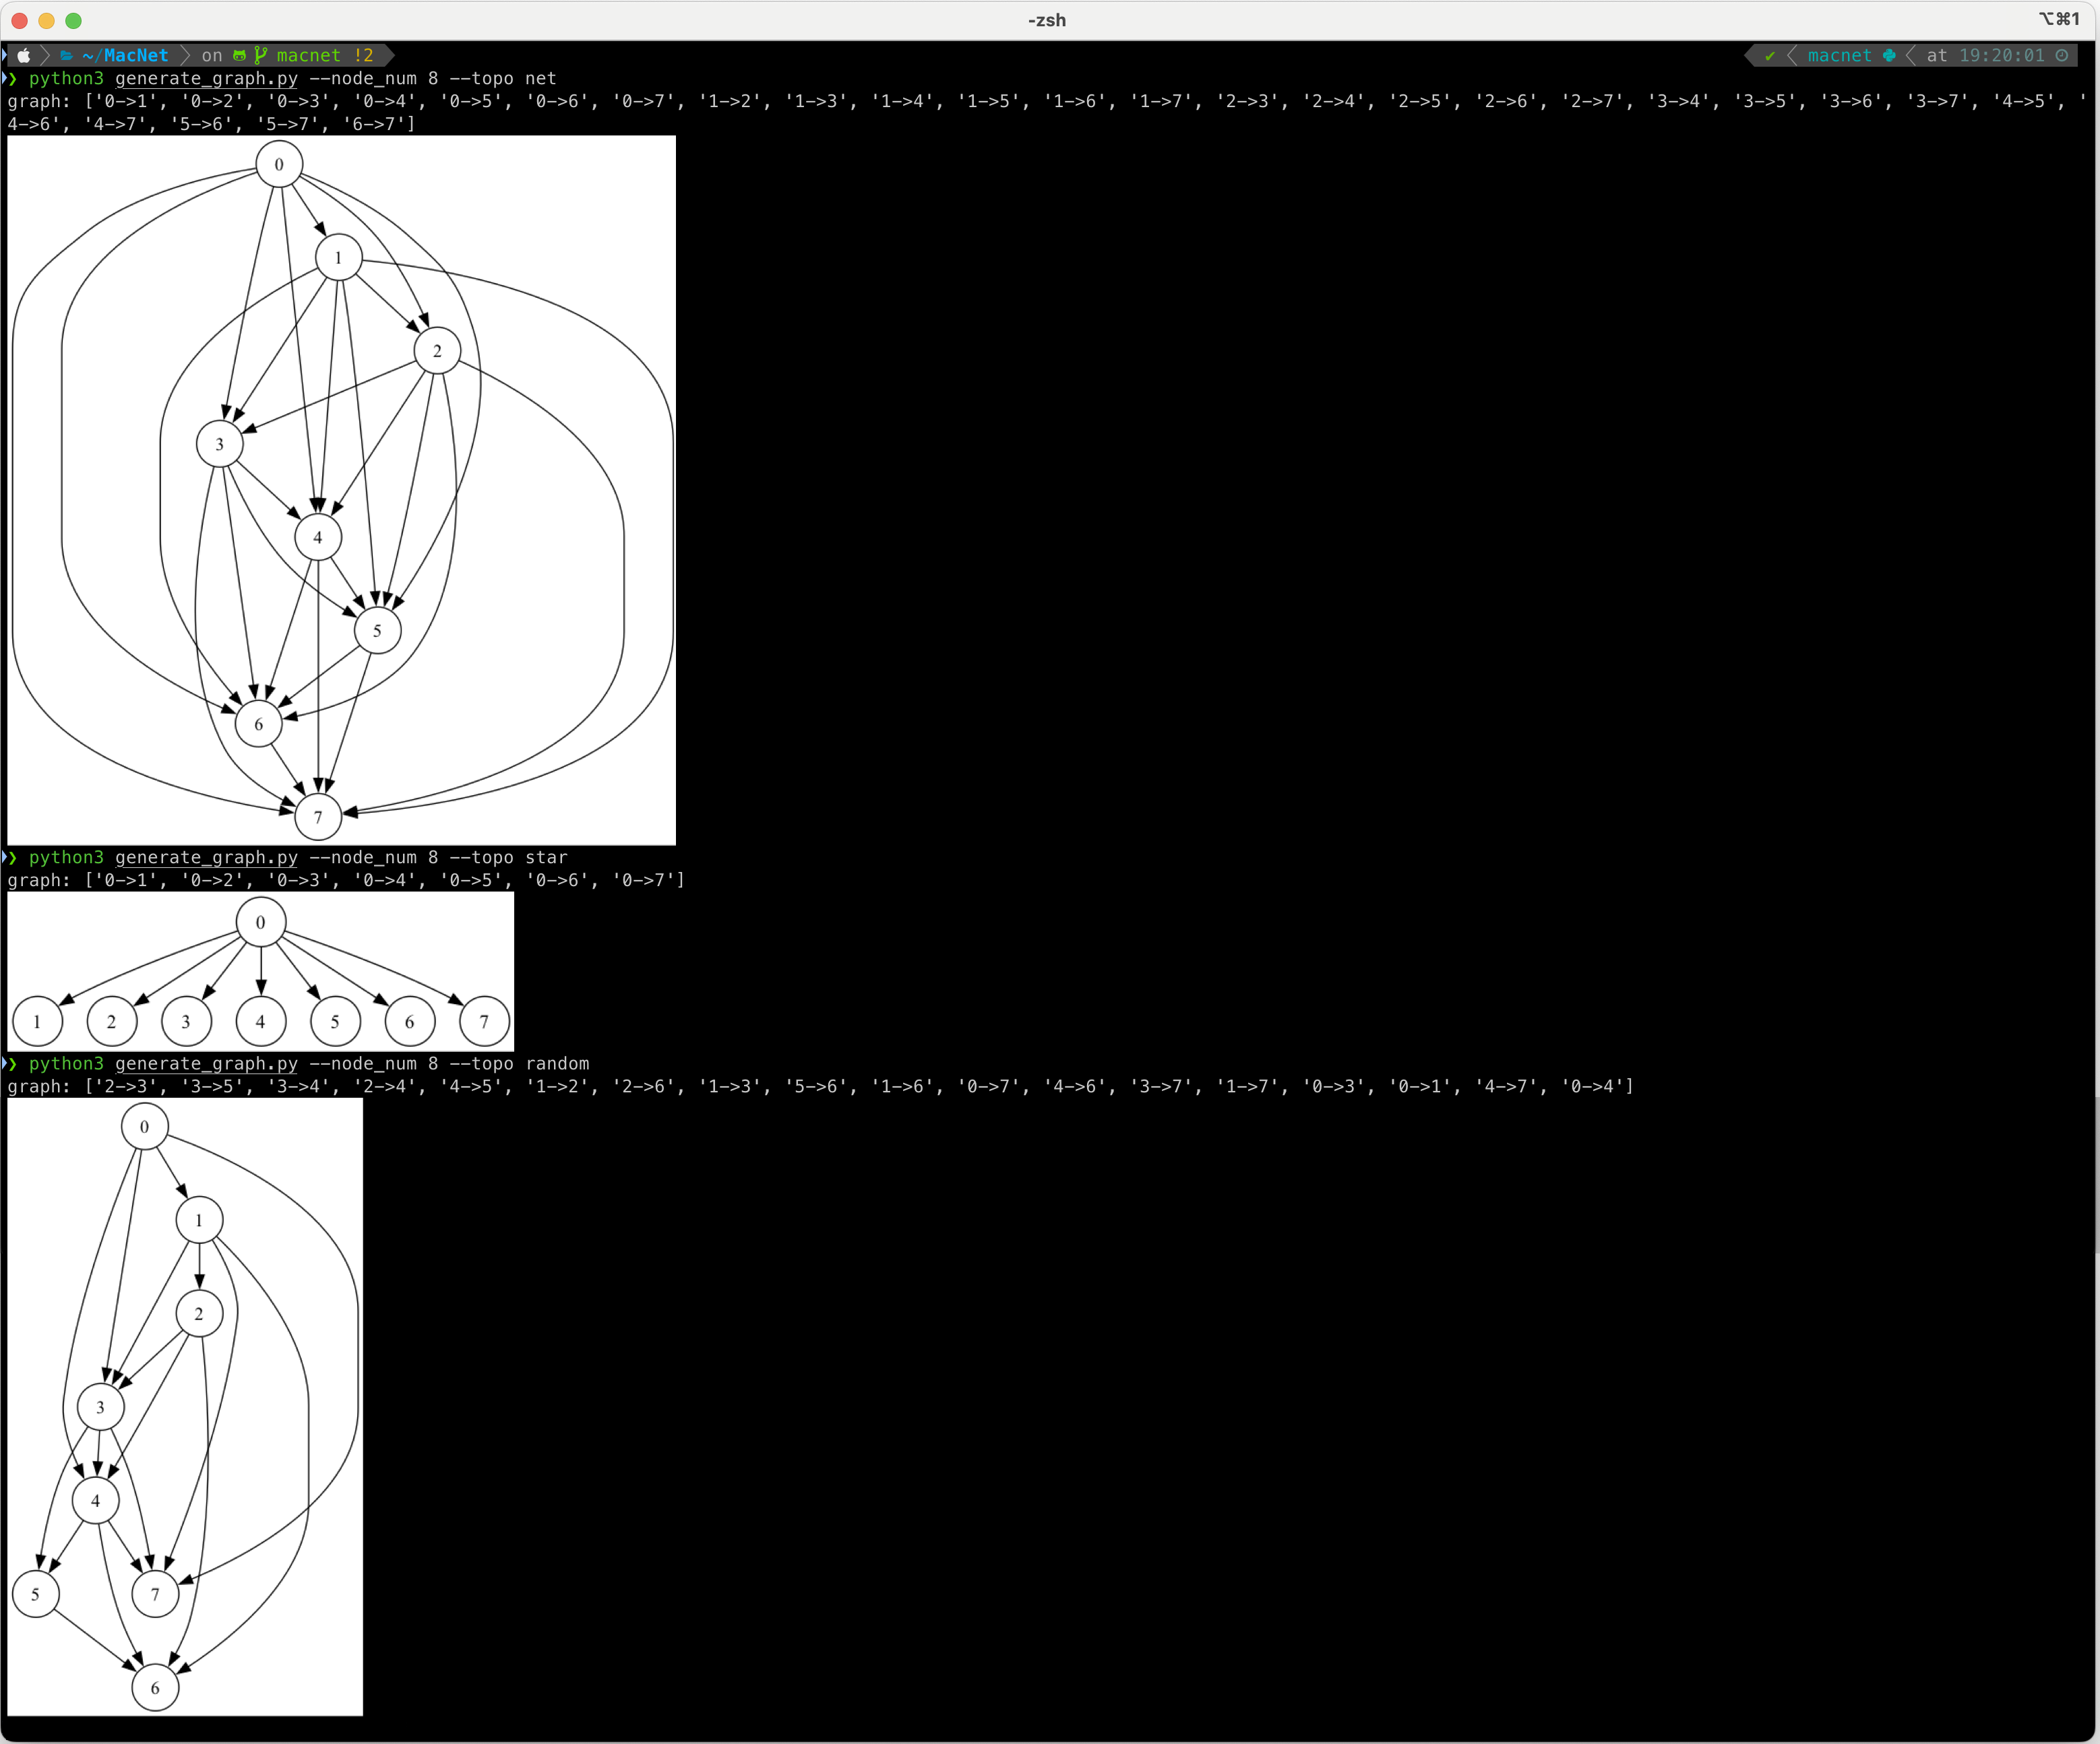
Task: Click the Apple logo in the prompt
Action: click(24, 56)
